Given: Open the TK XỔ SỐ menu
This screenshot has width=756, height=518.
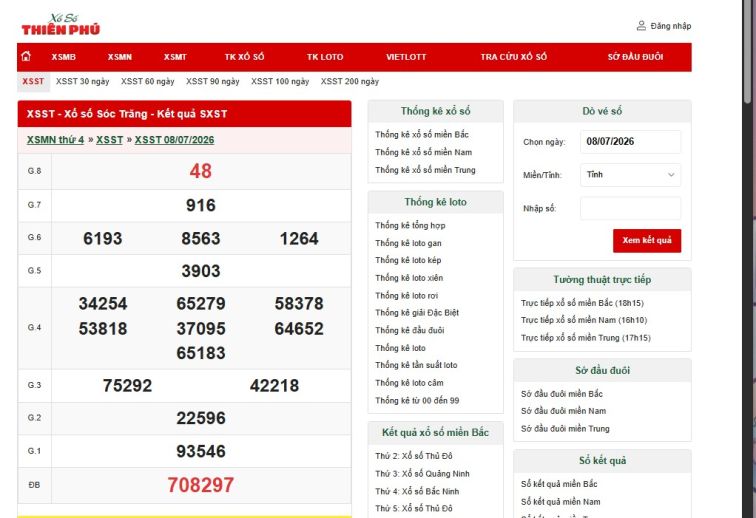Looking at the screenshot, I should 244,57.
